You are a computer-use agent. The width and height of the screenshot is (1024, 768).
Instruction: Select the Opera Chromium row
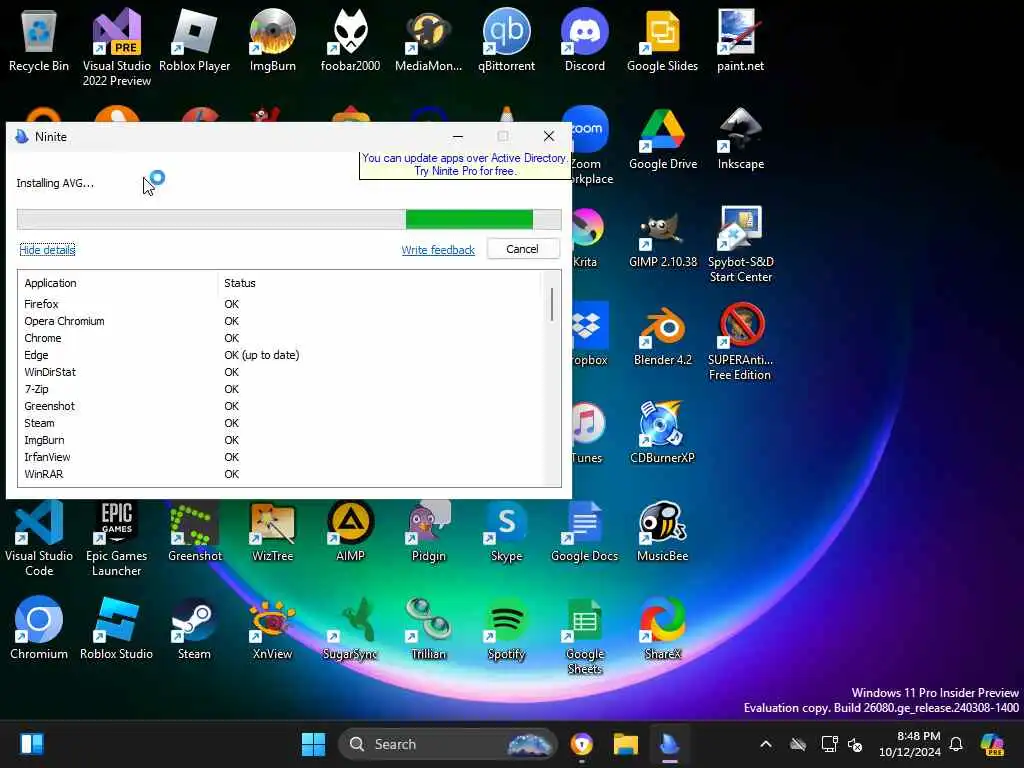pos(281,321)
